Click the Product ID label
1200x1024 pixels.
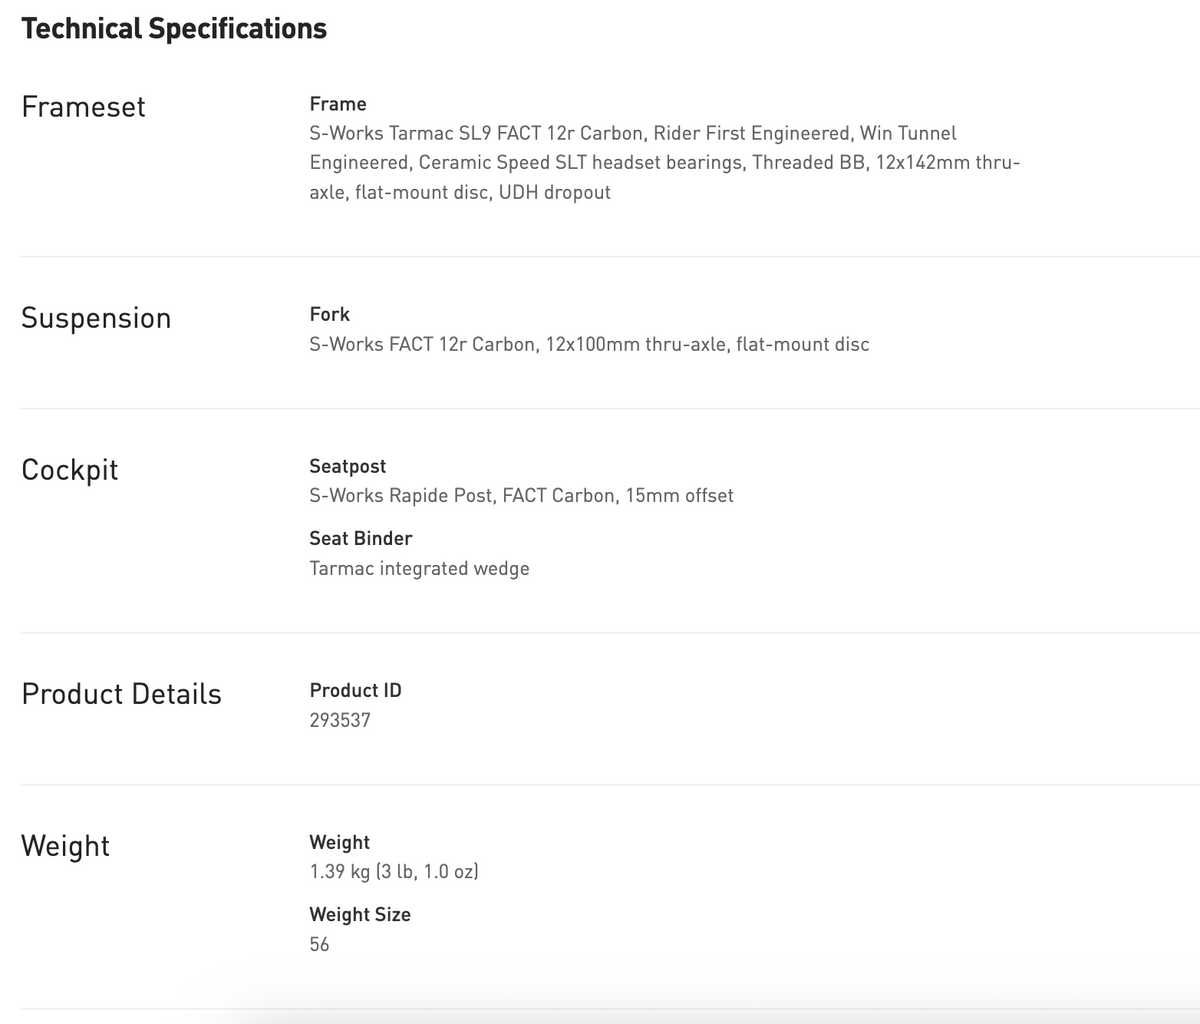tap(355, 690)
